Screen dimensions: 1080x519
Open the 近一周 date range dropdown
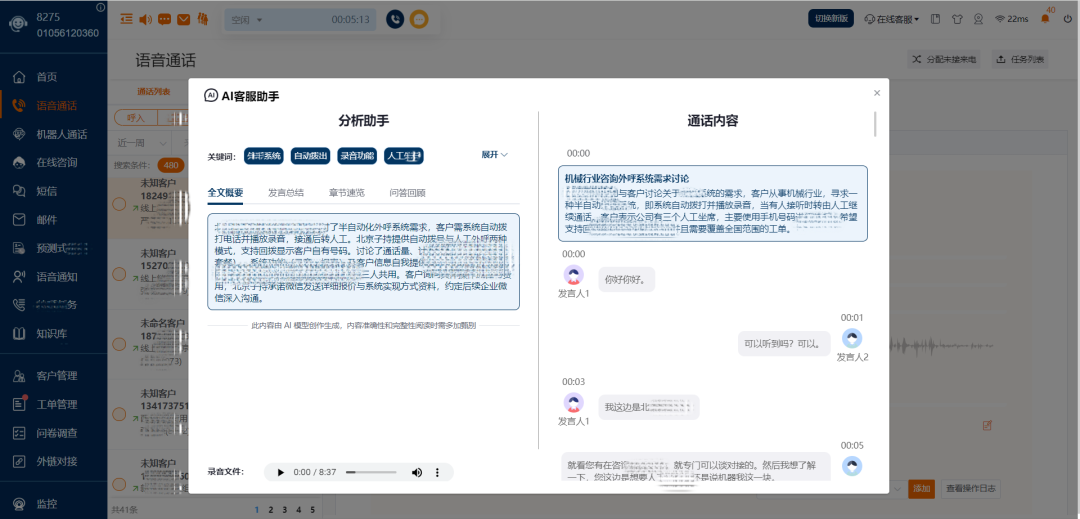(143, 143)
